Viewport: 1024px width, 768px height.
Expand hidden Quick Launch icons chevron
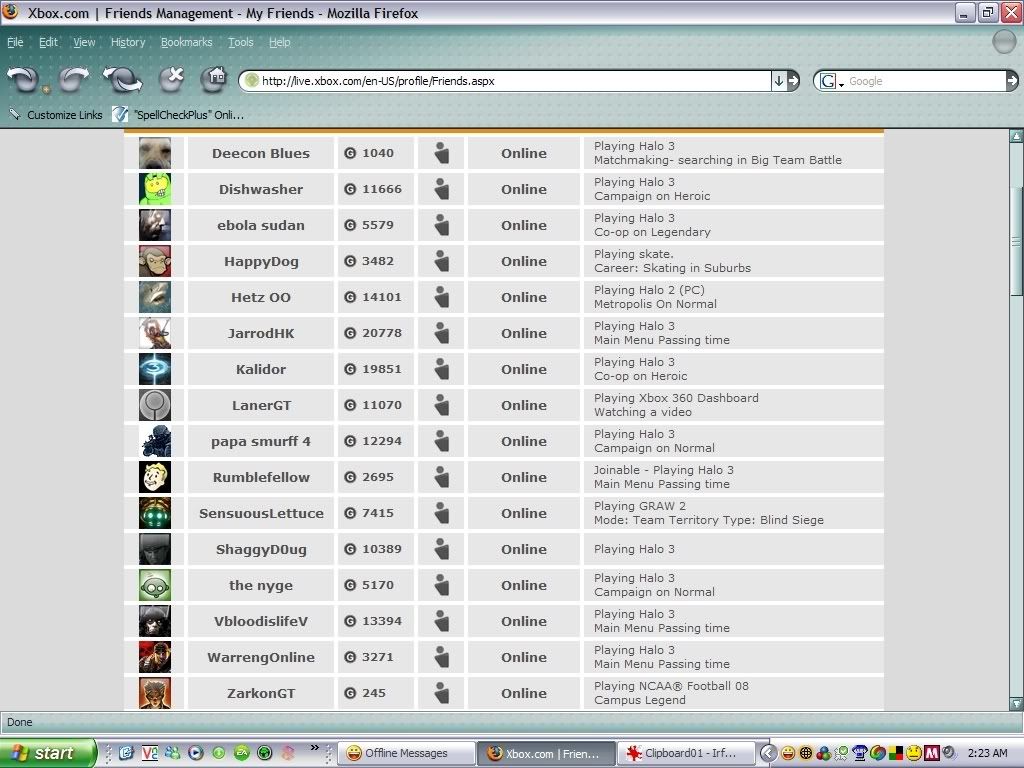(x=315, y=748)
